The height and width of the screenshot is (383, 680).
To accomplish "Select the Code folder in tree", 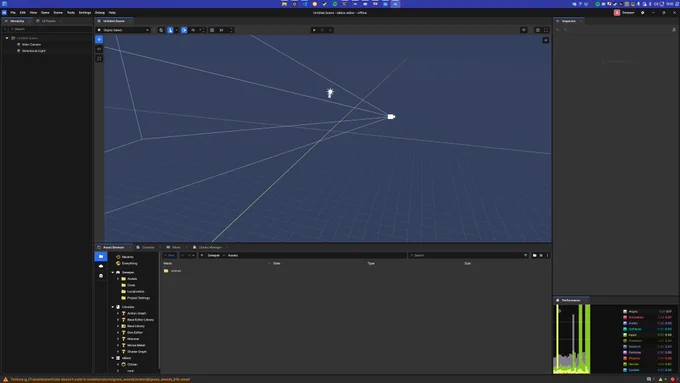I will tap(131, 285).
